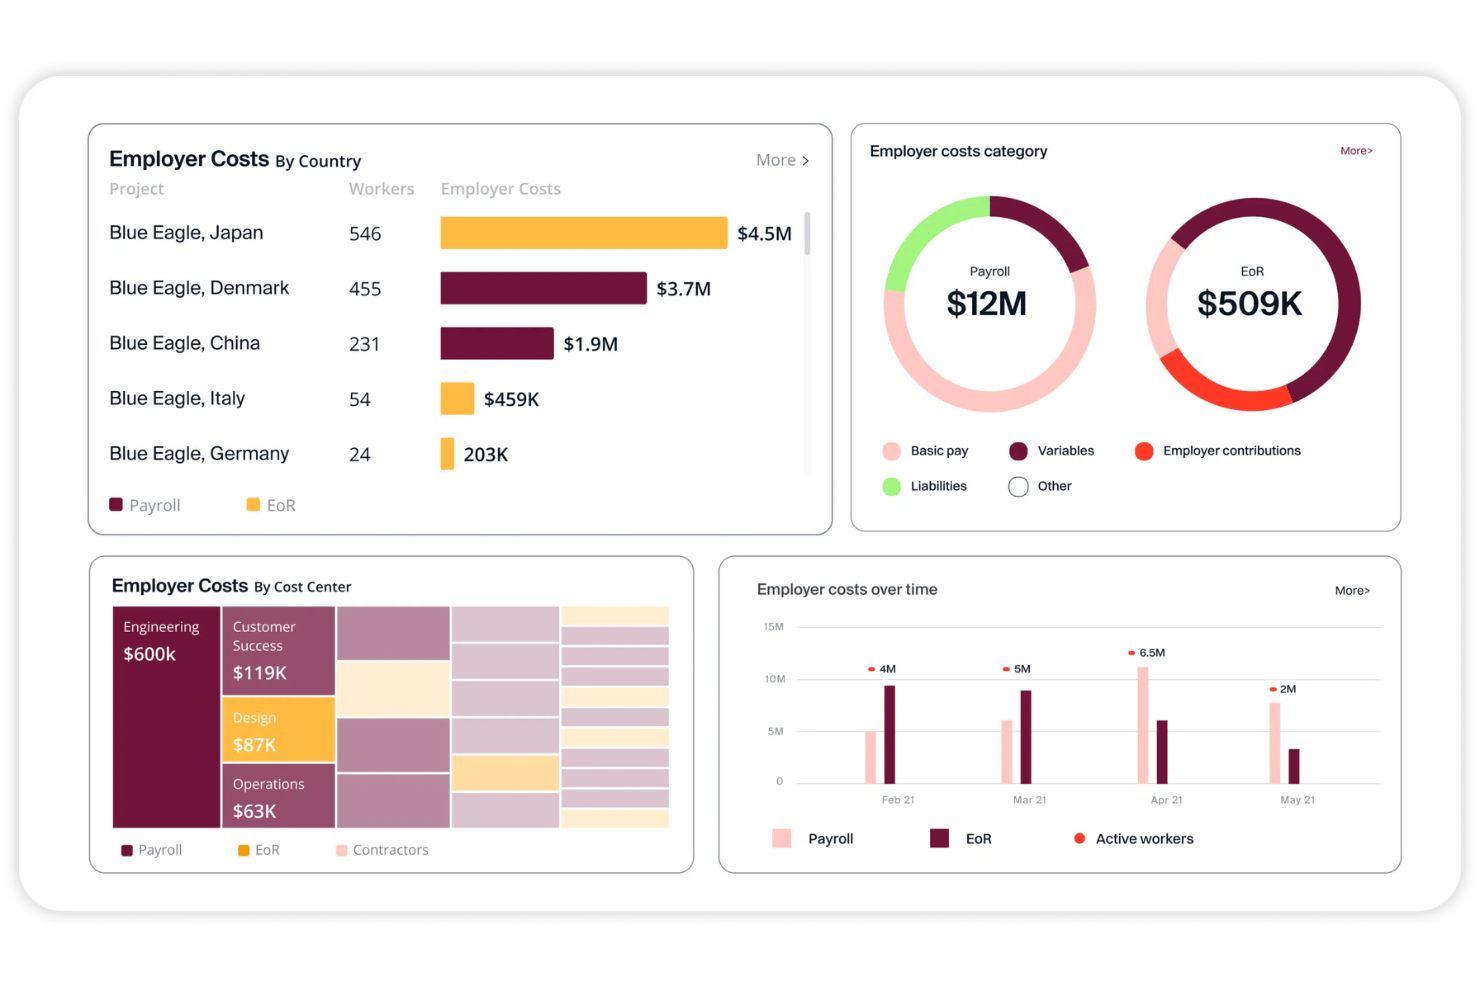Click the Payroll legend swatch under country costs

(116, 505)
